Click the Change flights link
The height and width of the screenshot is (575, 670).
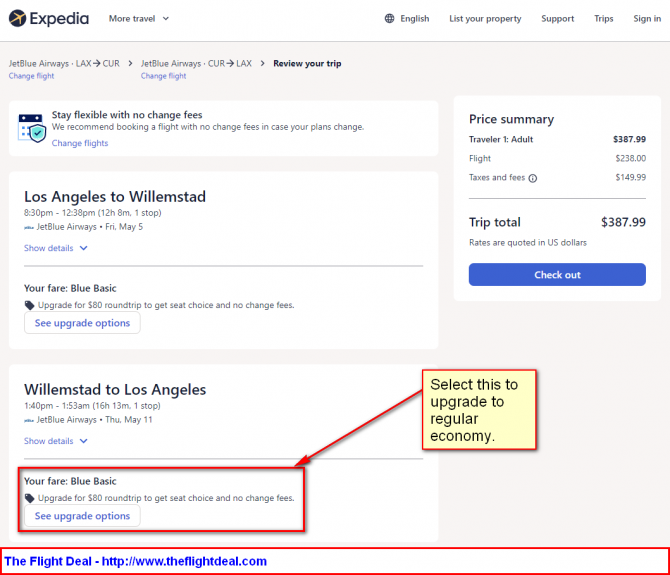click(80, 143)
